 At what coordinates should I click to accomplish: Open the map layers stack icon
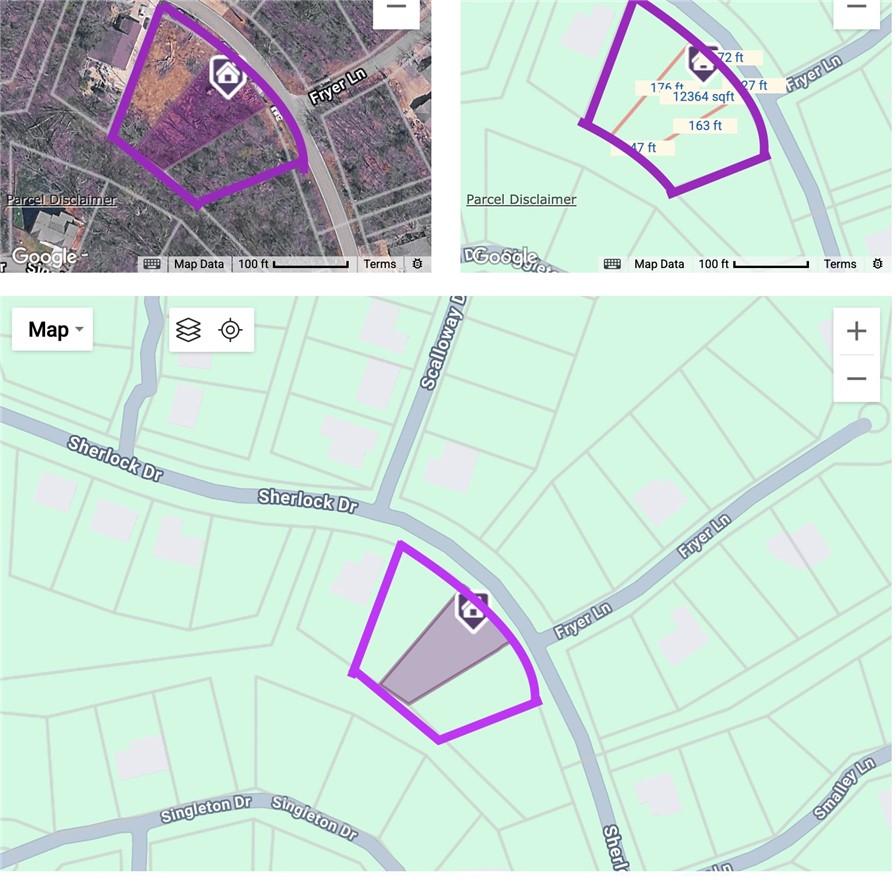188,331
